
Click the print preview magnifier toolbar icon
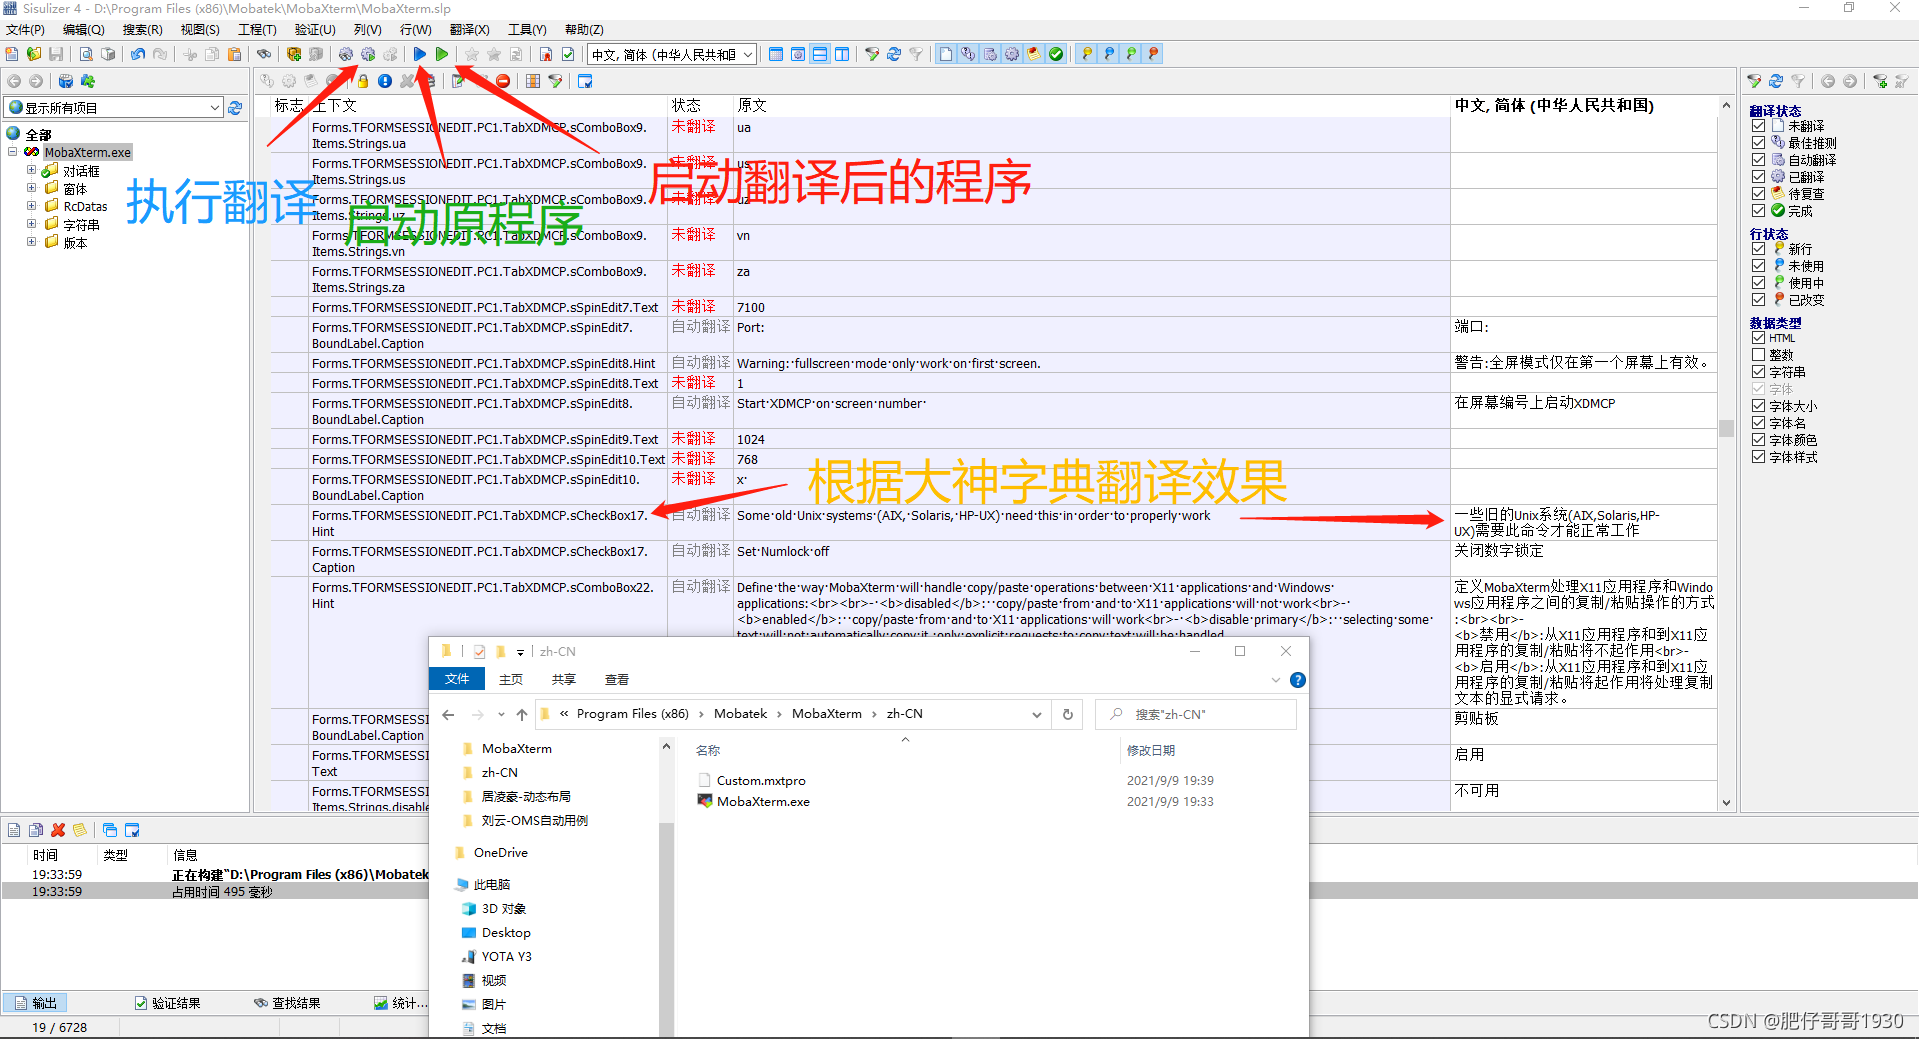pyautogui.click(x=86, y=54)
